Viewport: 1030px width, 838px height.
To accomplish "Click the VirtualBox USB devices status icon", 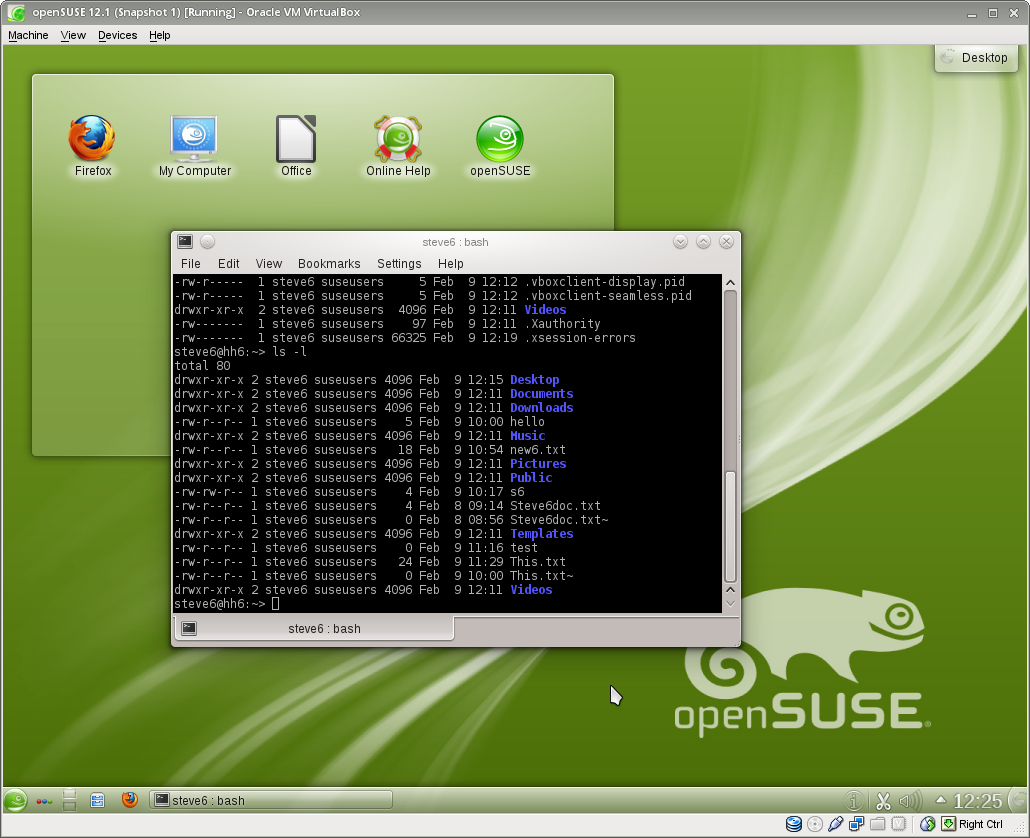I will (x=836, y=824).
